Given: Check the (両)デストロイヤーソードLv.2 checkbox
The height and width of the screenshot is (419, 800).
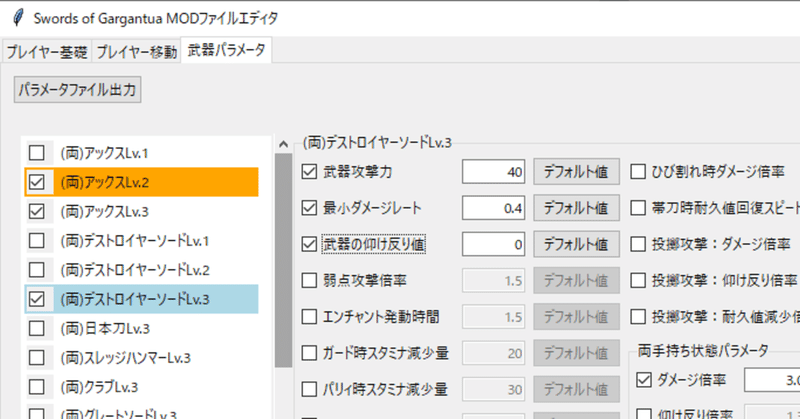Looking at the screenshot, I should (x=37, y=269).
